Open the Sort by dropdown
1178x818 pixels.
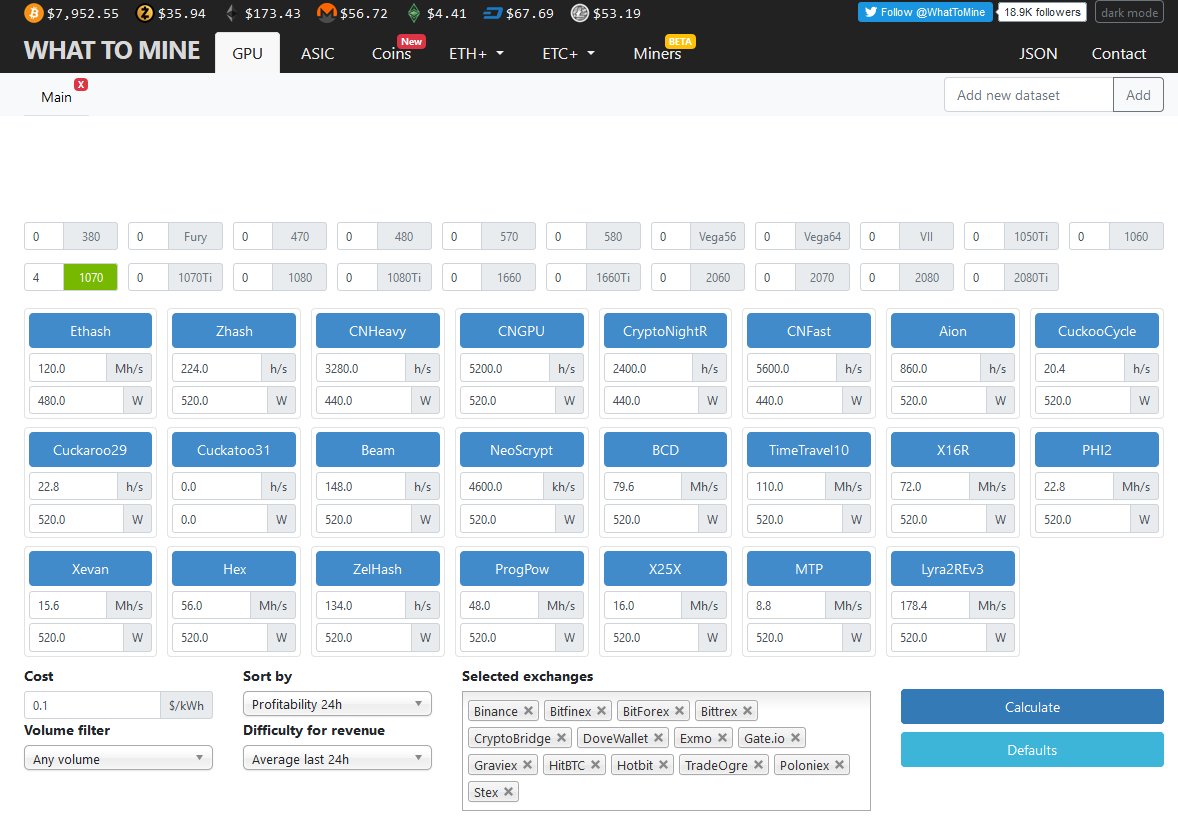tap(337, 704)
